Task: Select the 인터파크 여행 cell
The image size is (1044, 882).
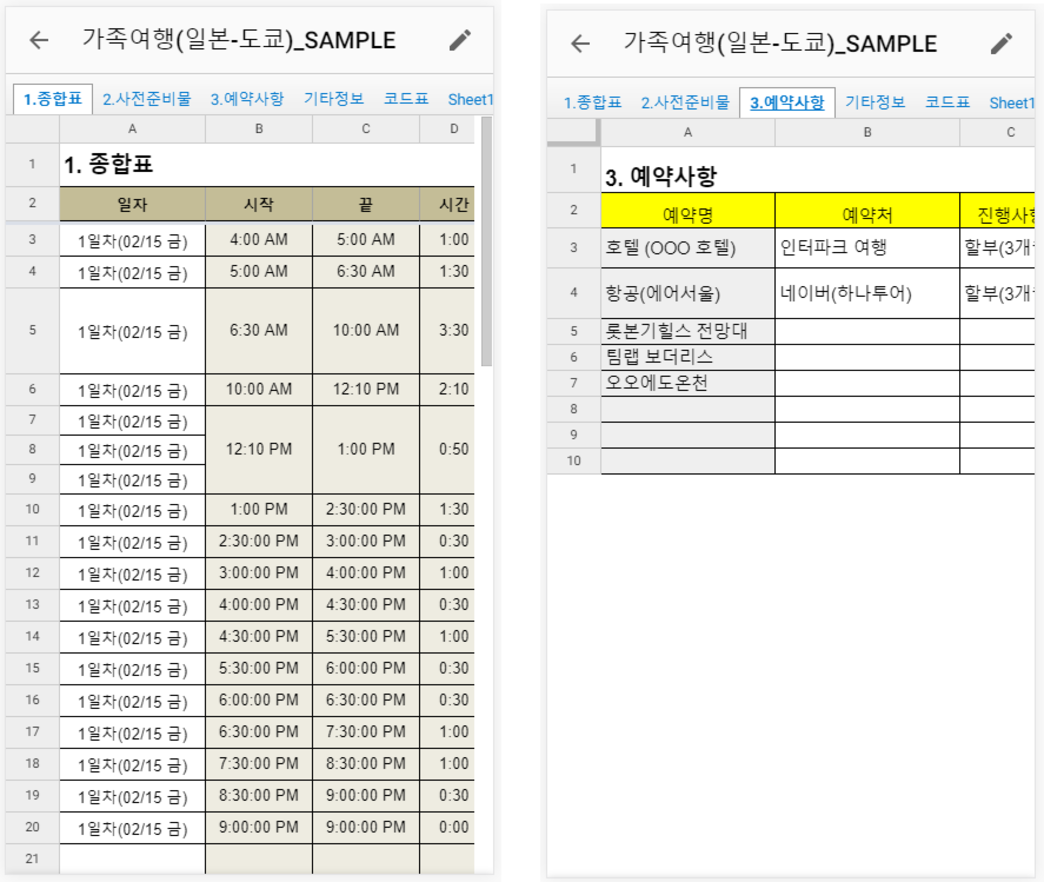Action: pyautogui.click(x=866, y=248)
